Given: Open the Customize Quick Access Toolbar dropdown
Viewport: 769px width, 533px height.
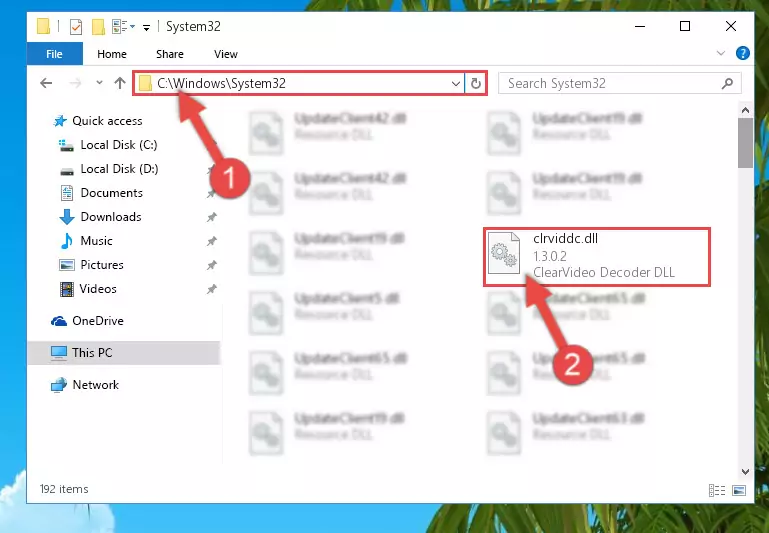Looking at the screenshot, I should tap(146, 27).
